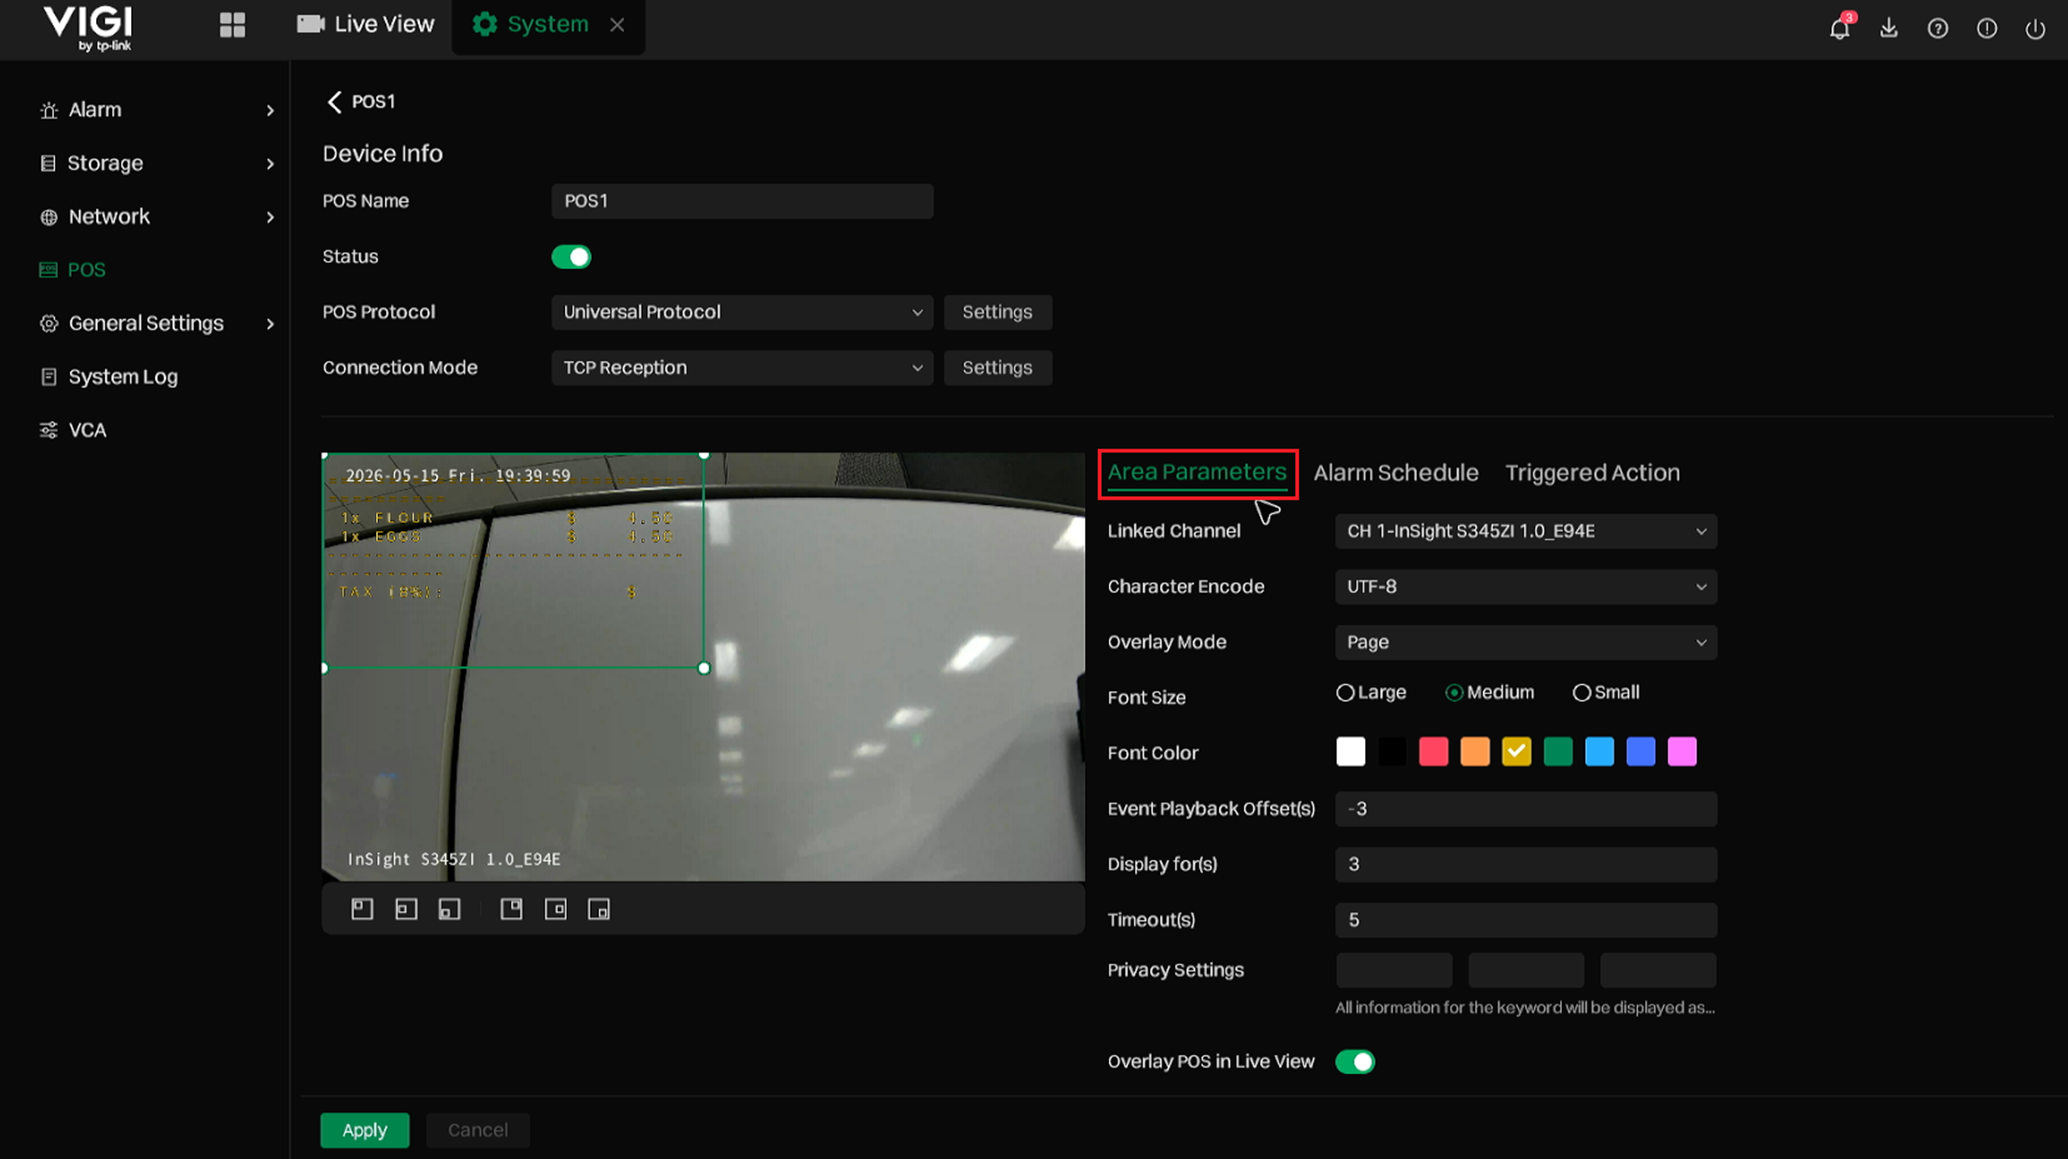Image resolution: width=2068 pixels, height=1159 pixels.
Task: Click the System tab gear icon
Action: pos(485,24)
